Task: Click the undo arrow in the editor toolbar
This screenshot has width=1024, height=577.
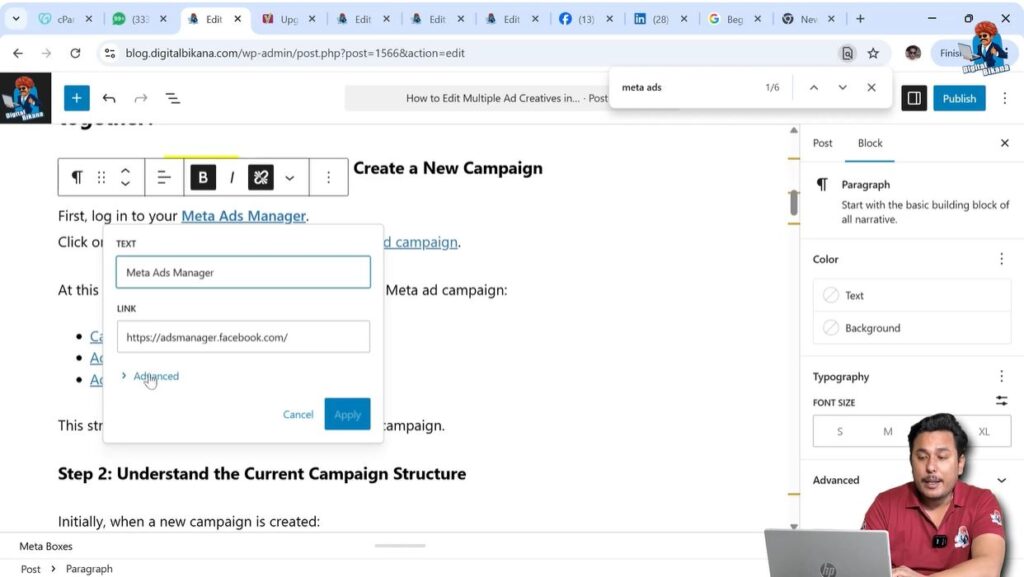Action: click(x=110, y=98)
